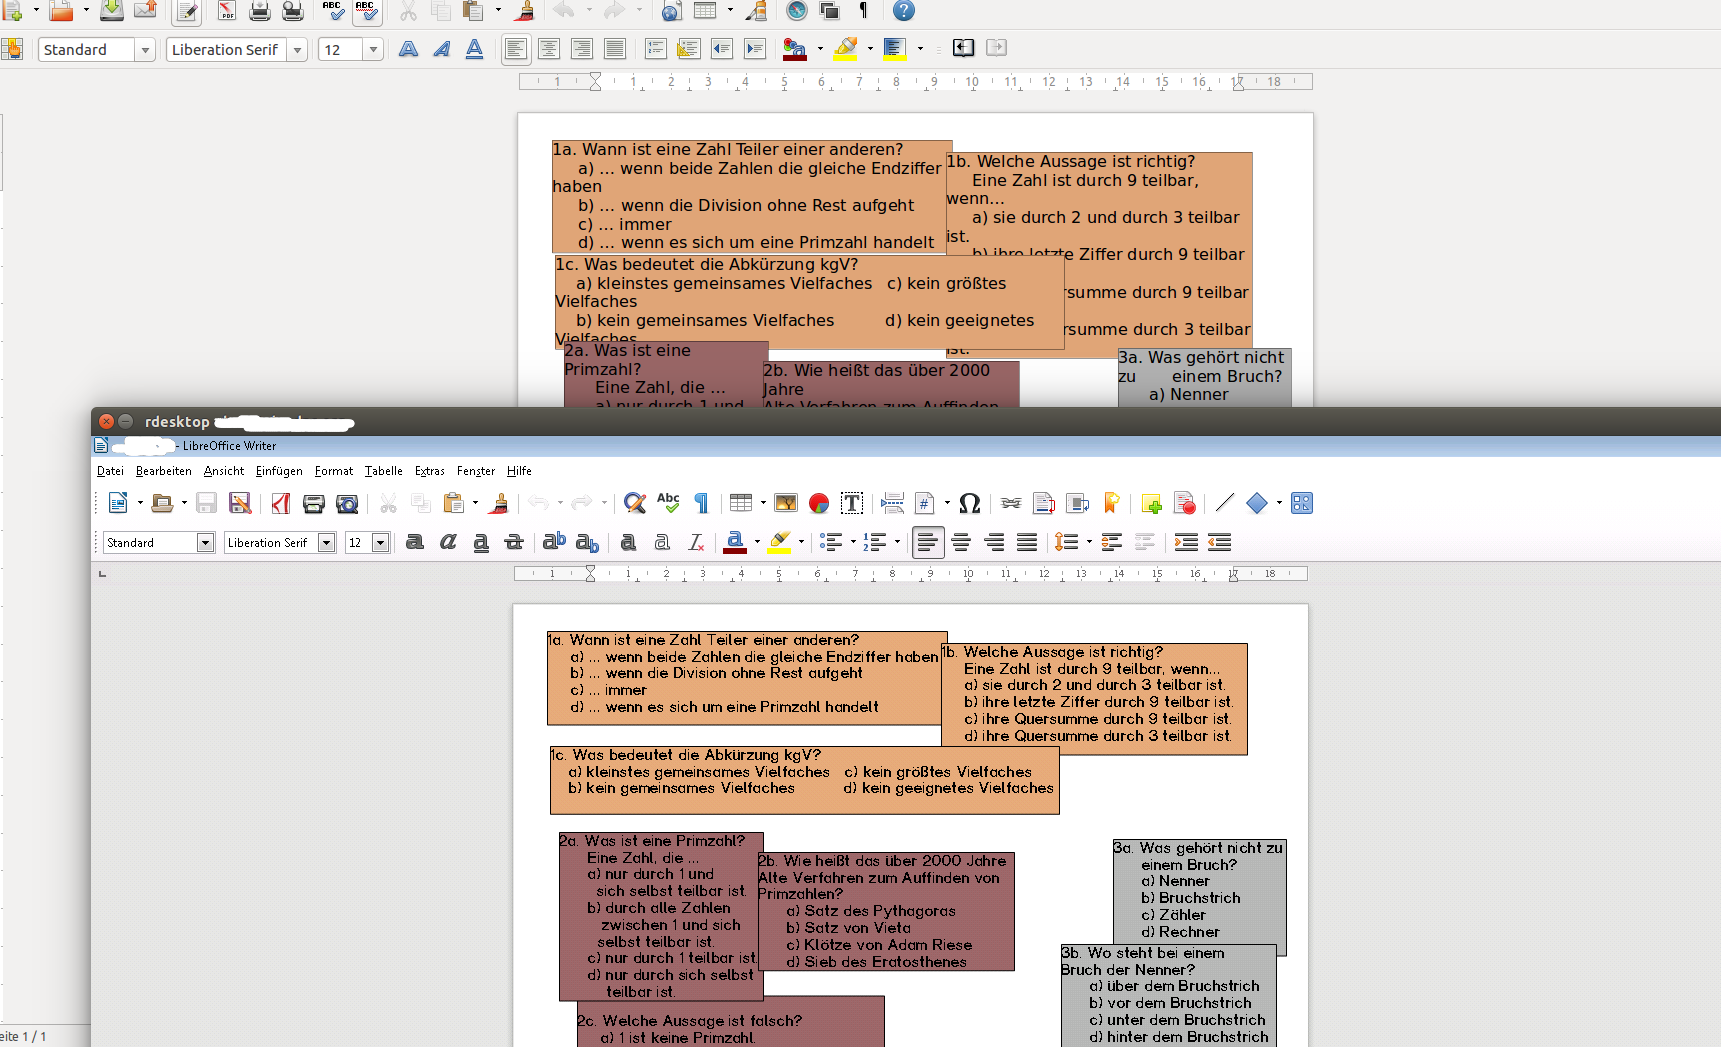The height and width of the screenshot is (1047, 1721).
Task: Insert Image icon in rdesktop Writer toolbar
Action: coord(786,503)
